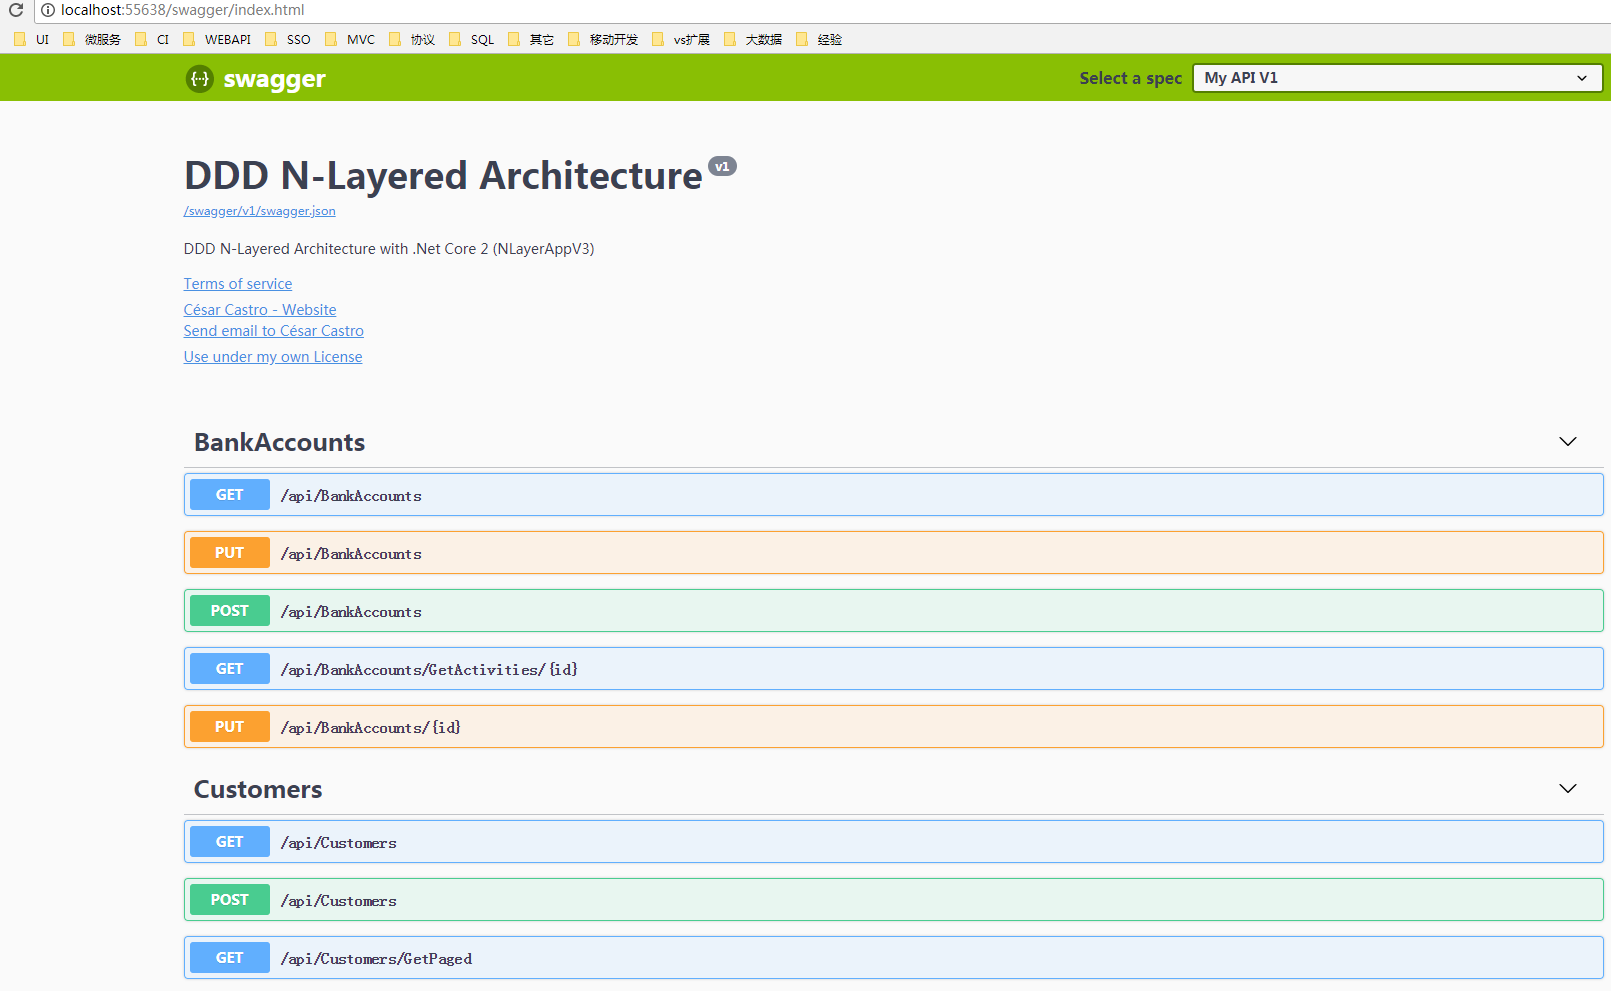This screenshot has height=991, width=1611.
Task: Open Use under my own License link
Action: tap(273, 357)
